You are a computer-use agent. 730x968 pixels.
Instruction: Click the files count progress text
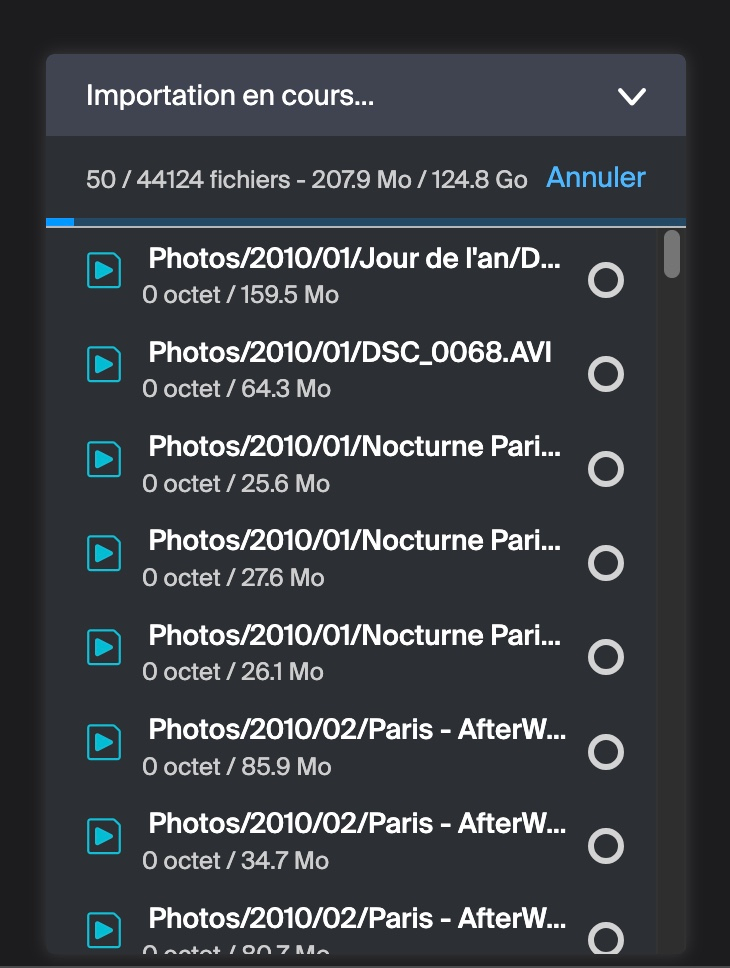[306, 180]
